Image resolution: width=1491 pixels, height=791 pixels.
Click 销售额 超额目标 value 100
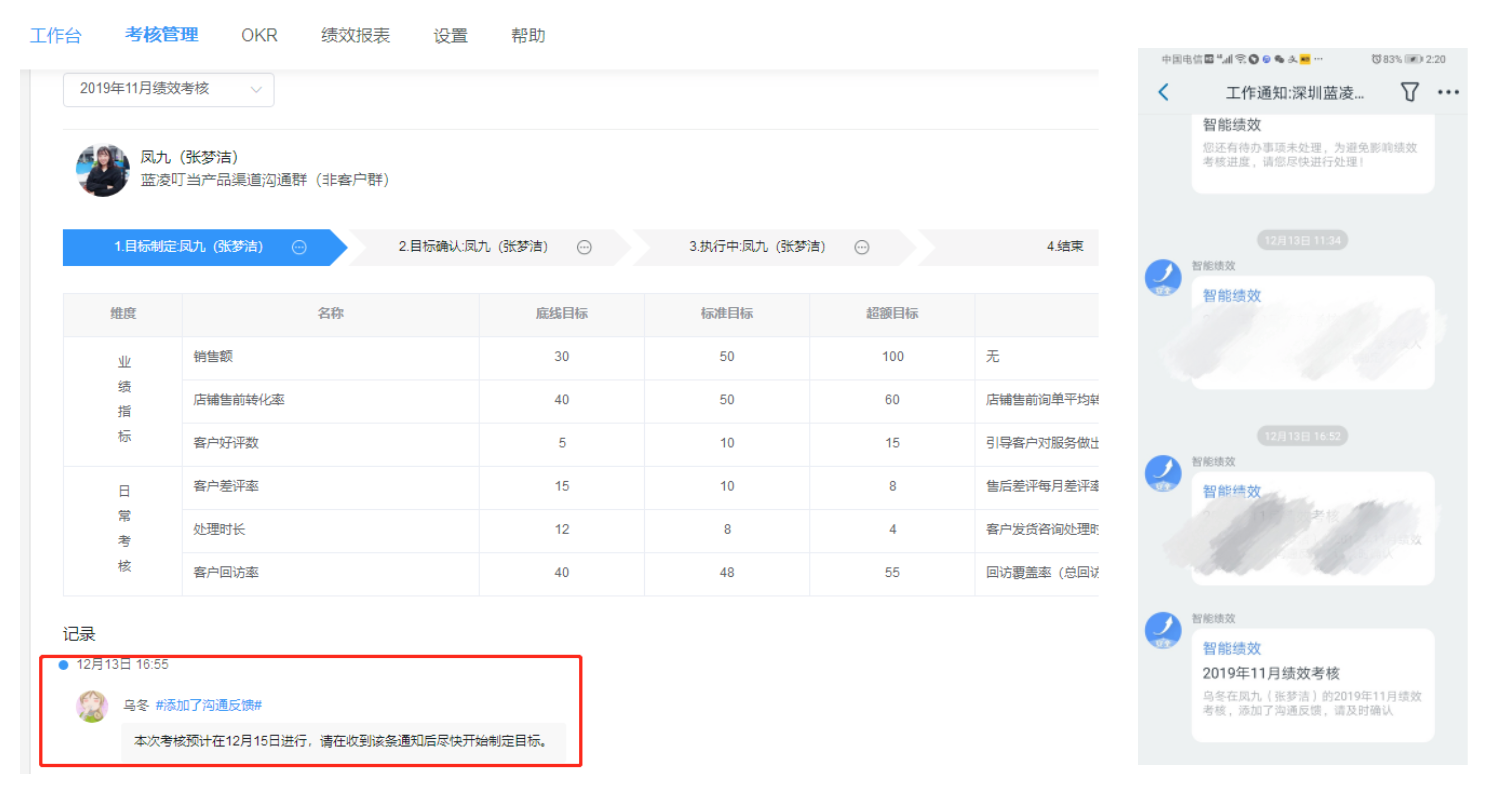coord(893,357)
